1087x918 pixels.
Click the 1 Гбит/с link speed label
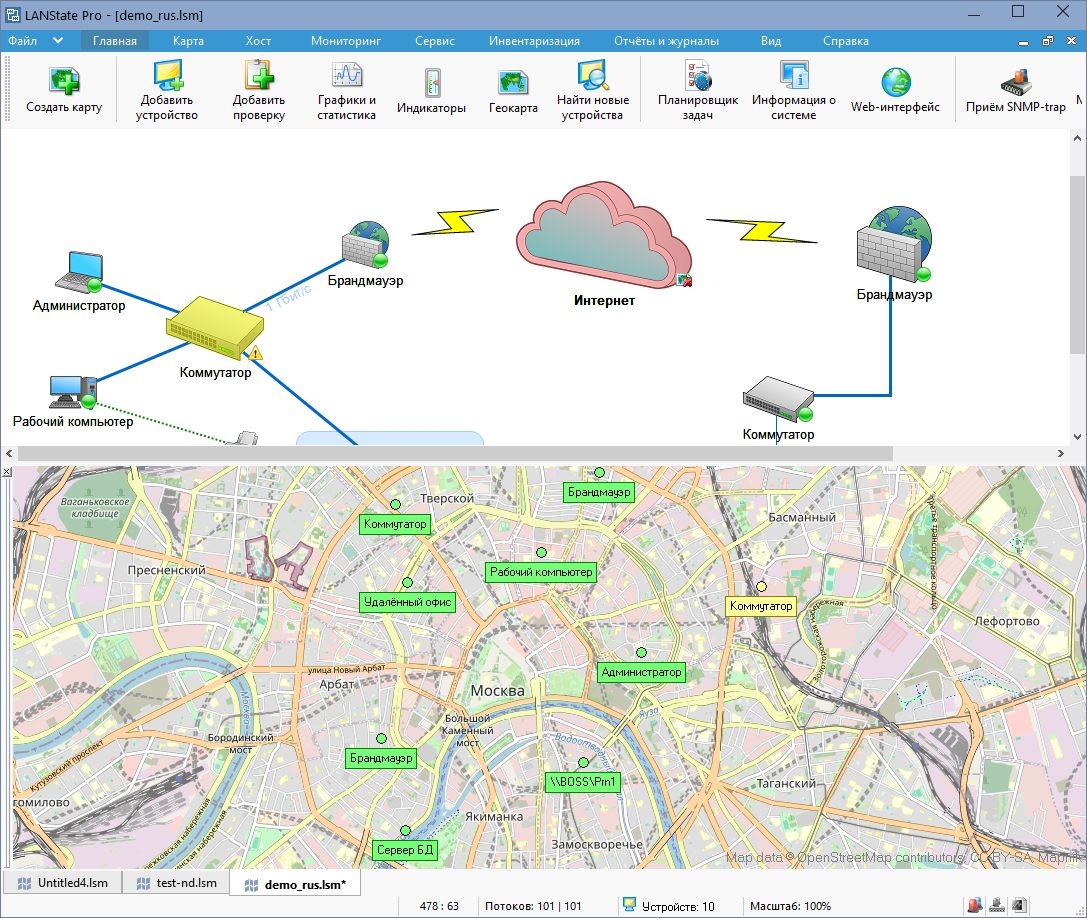pos(288,297)
